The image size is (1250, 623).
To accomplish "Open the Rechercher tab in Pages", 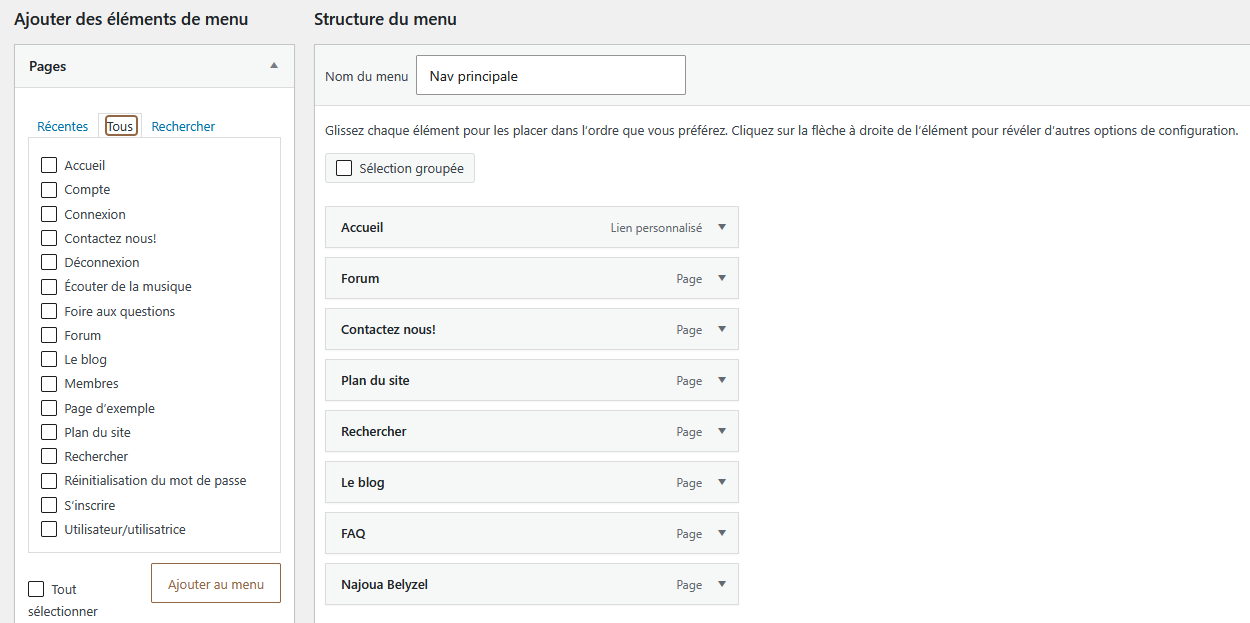I will [183, 126].
